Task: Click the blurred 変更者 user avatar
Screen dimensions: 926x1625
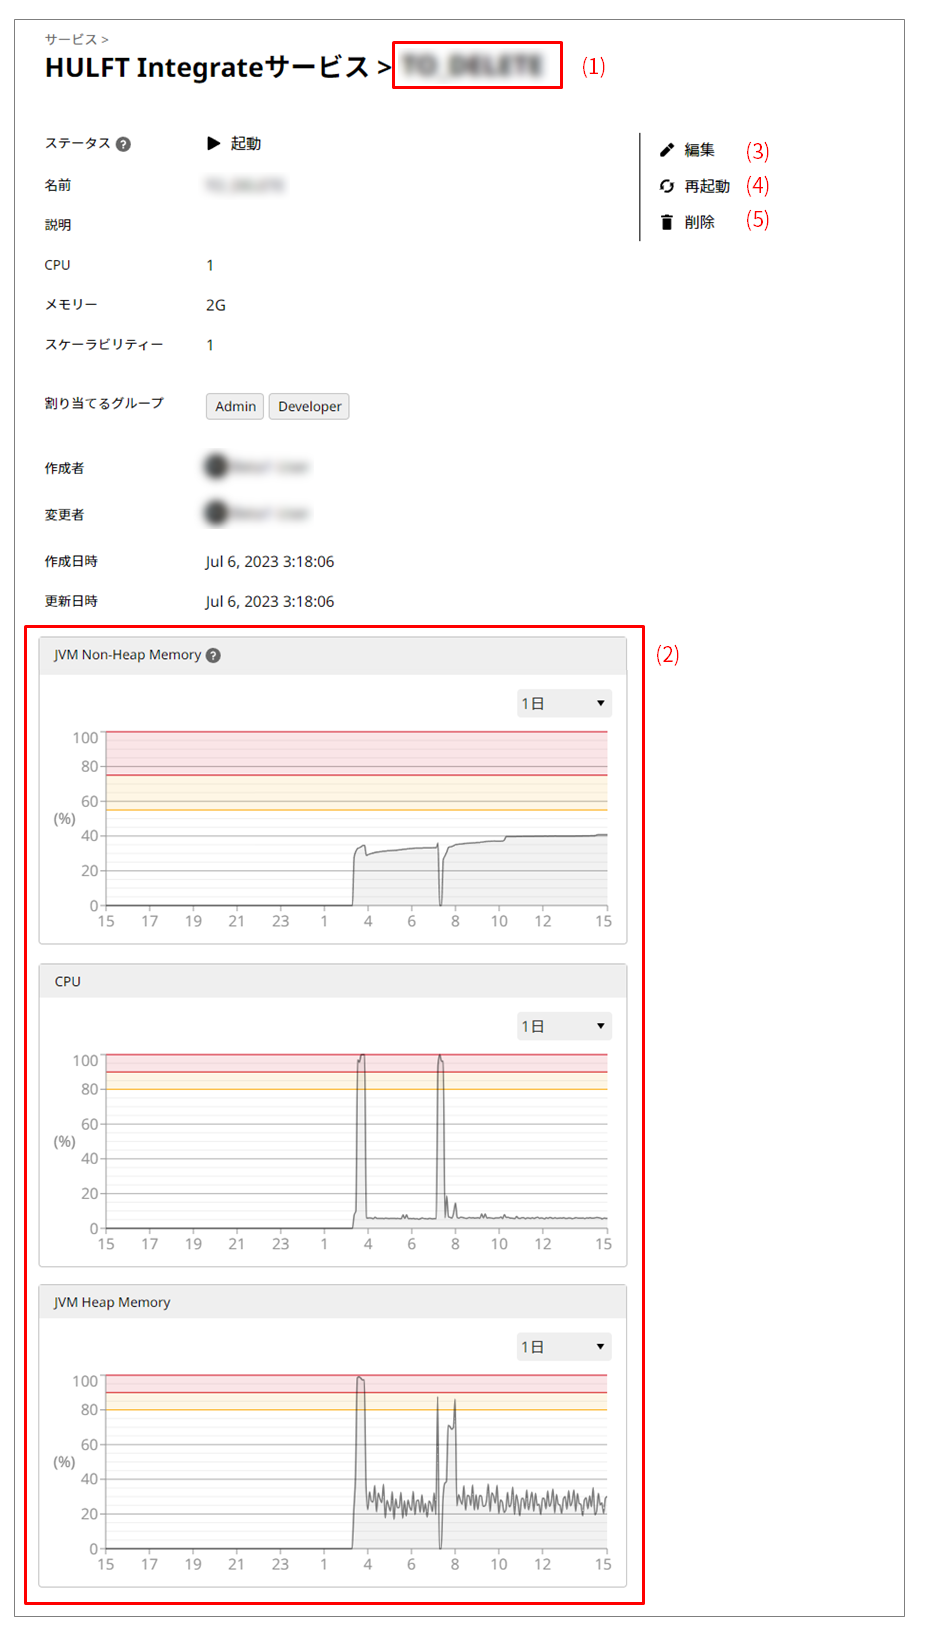Action: click(217, 513)
